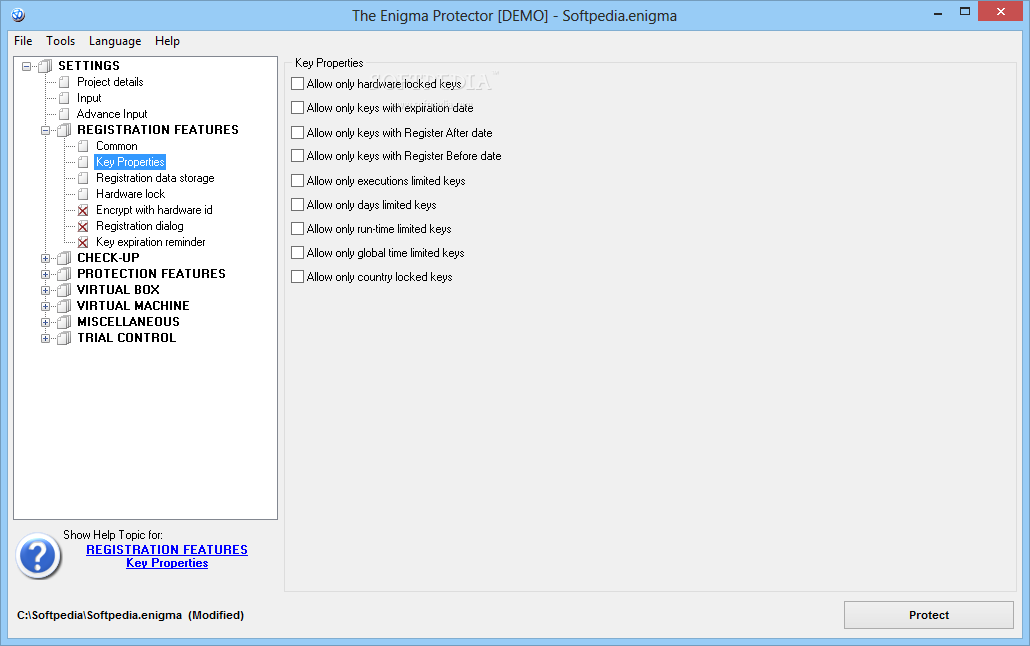Select Project details in the tree

110,82
